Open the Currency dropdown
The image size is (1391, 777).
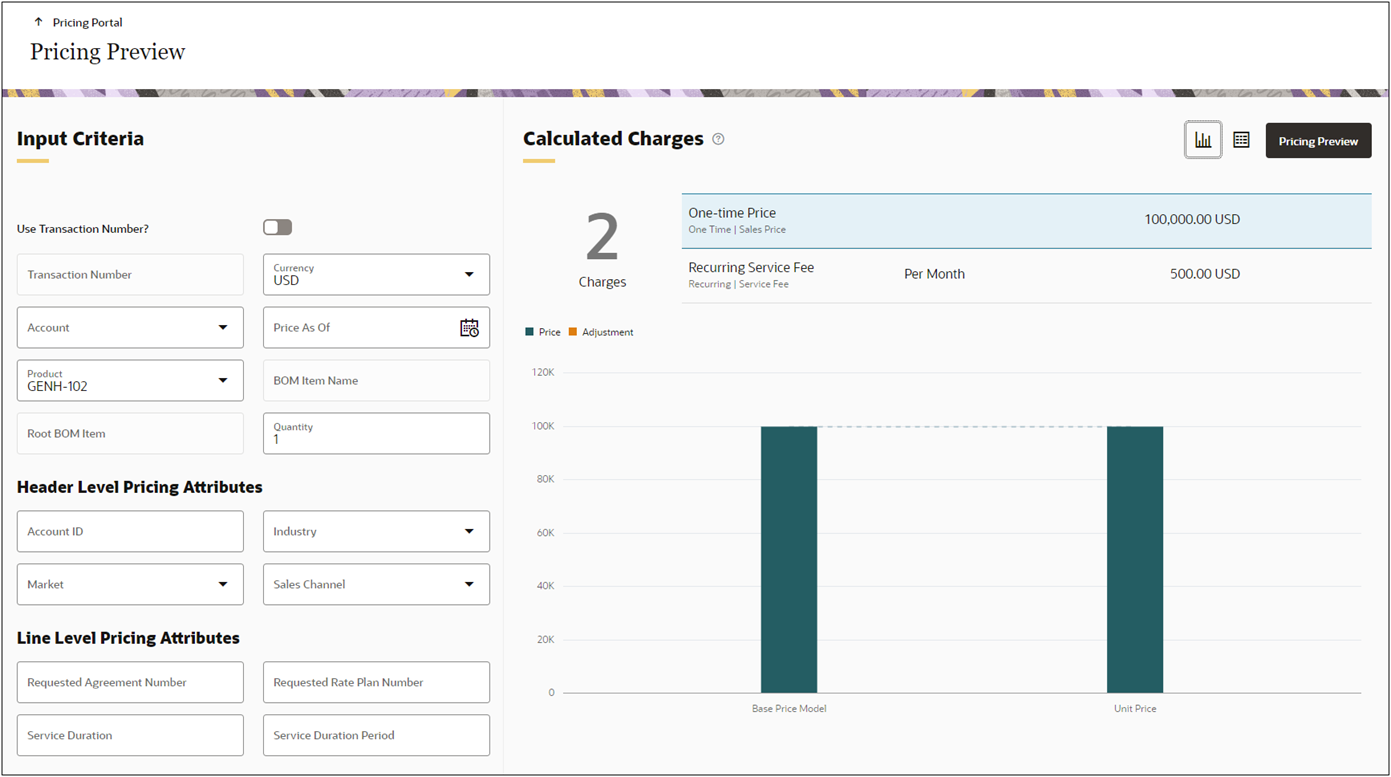[468, 274]
